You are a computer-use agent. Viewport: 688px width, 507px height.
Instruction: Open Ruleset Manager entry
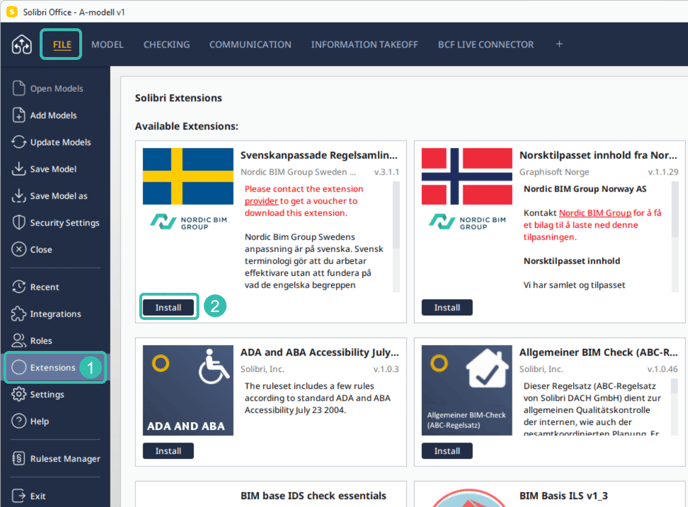click(x=65, y=459)
